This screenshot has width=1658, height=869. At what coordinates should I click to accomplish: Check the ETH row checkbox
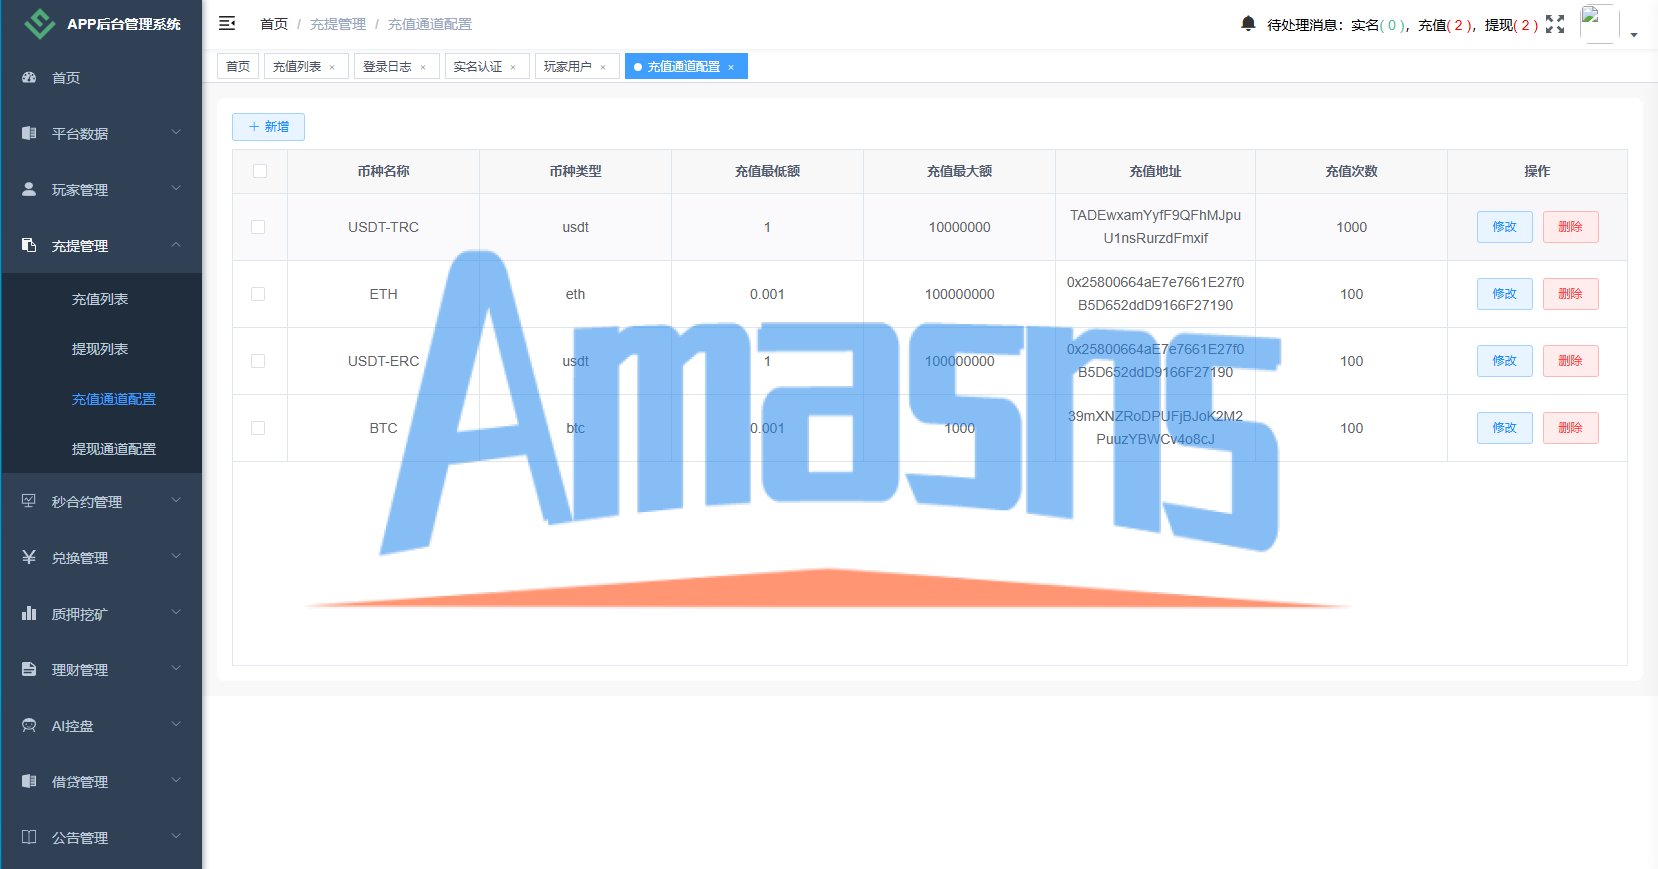coord(258,294)
